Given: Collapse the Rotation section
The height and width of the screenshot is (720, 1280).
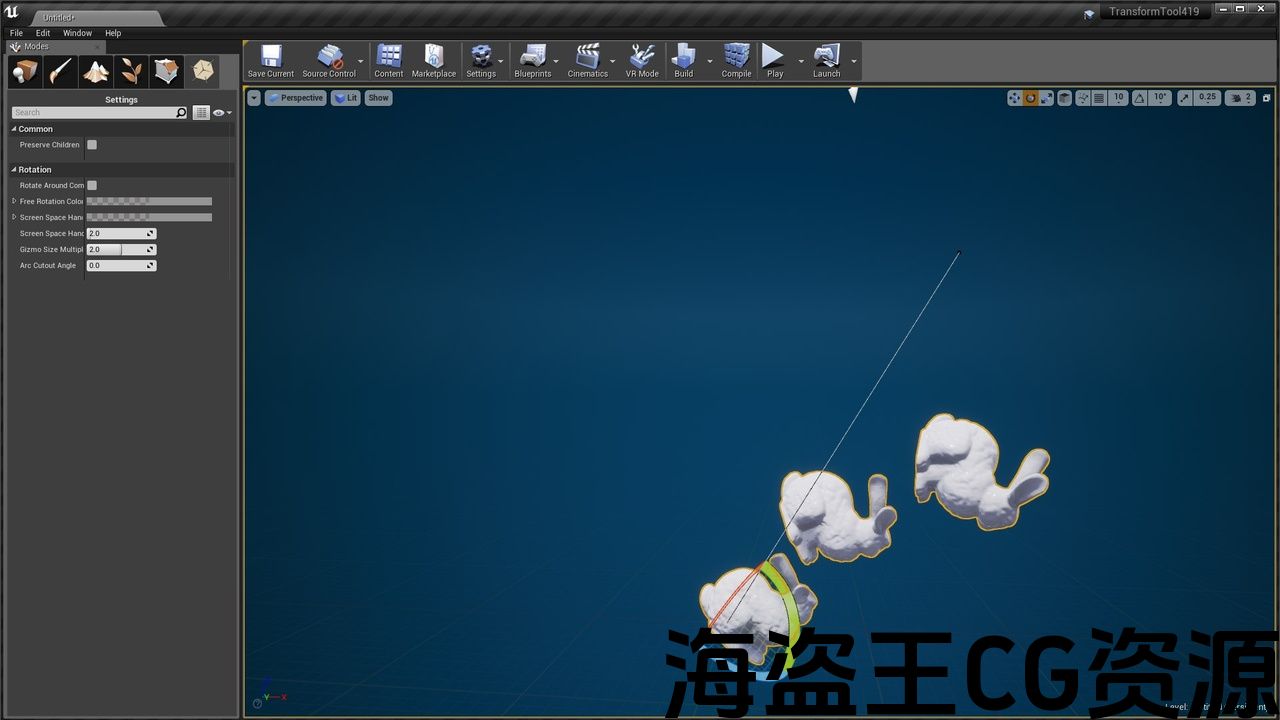Looking at the screenshot, I should point(14,170).
